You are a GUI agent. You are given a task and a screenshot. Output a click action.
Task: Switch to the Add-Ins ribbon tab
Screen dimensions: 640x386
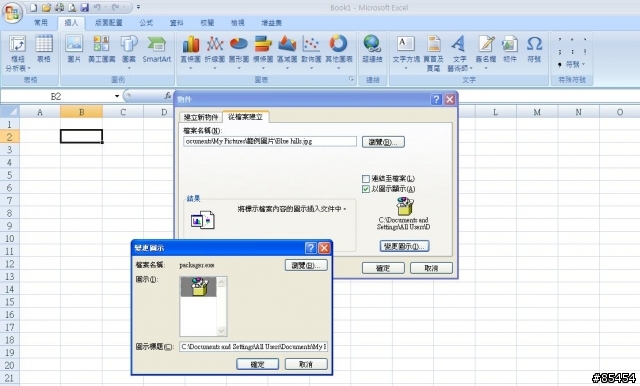(271, 23)
